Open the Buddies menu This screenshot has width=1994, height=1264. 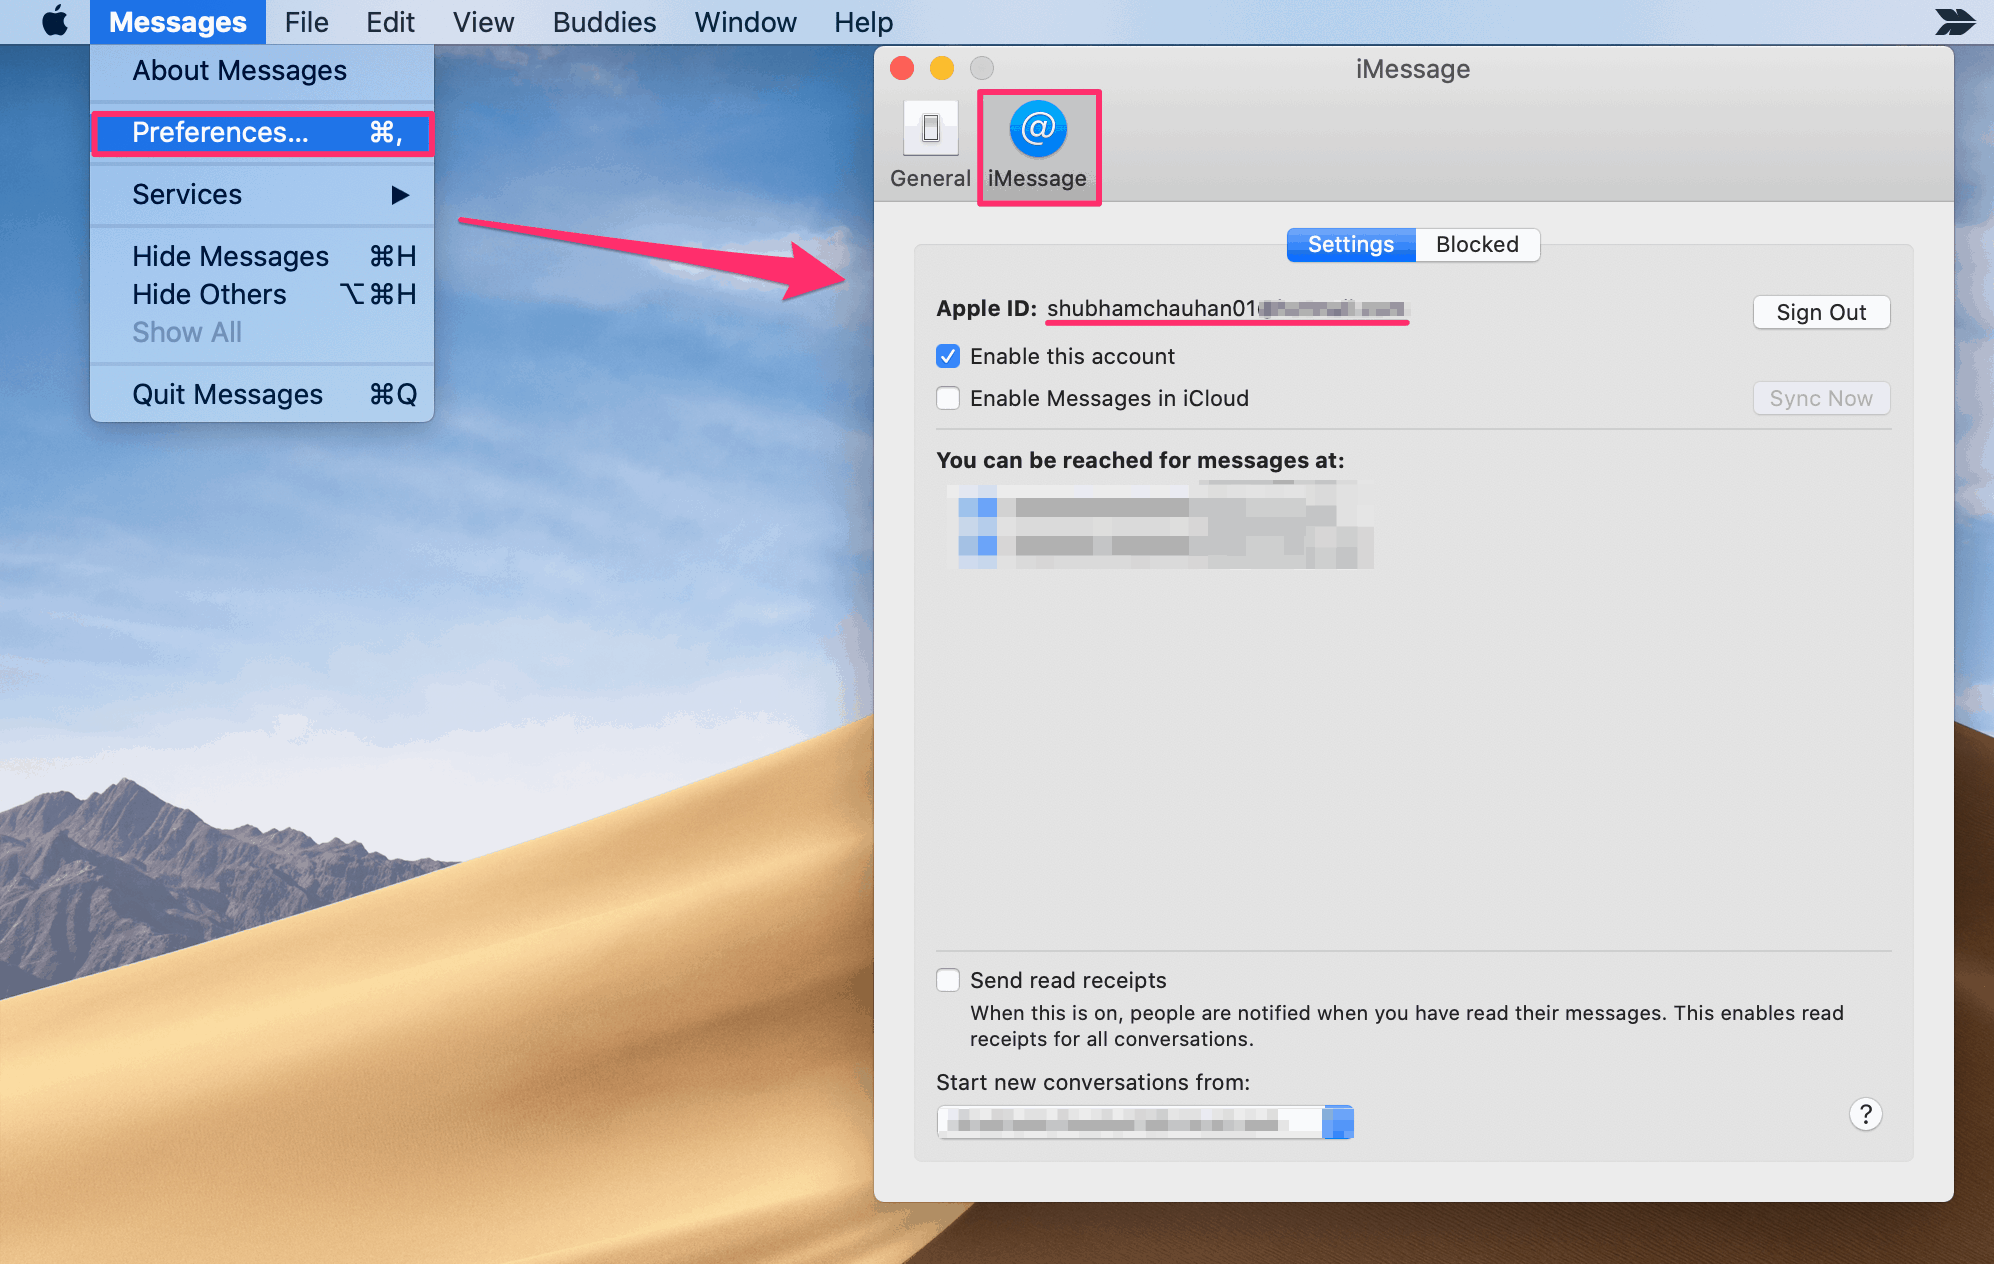(604, 21)
